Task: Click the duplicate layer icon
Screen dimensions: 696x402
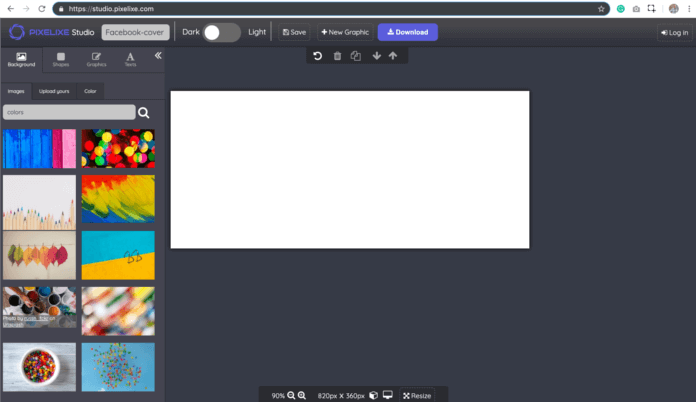Action: tap(356, 56)
